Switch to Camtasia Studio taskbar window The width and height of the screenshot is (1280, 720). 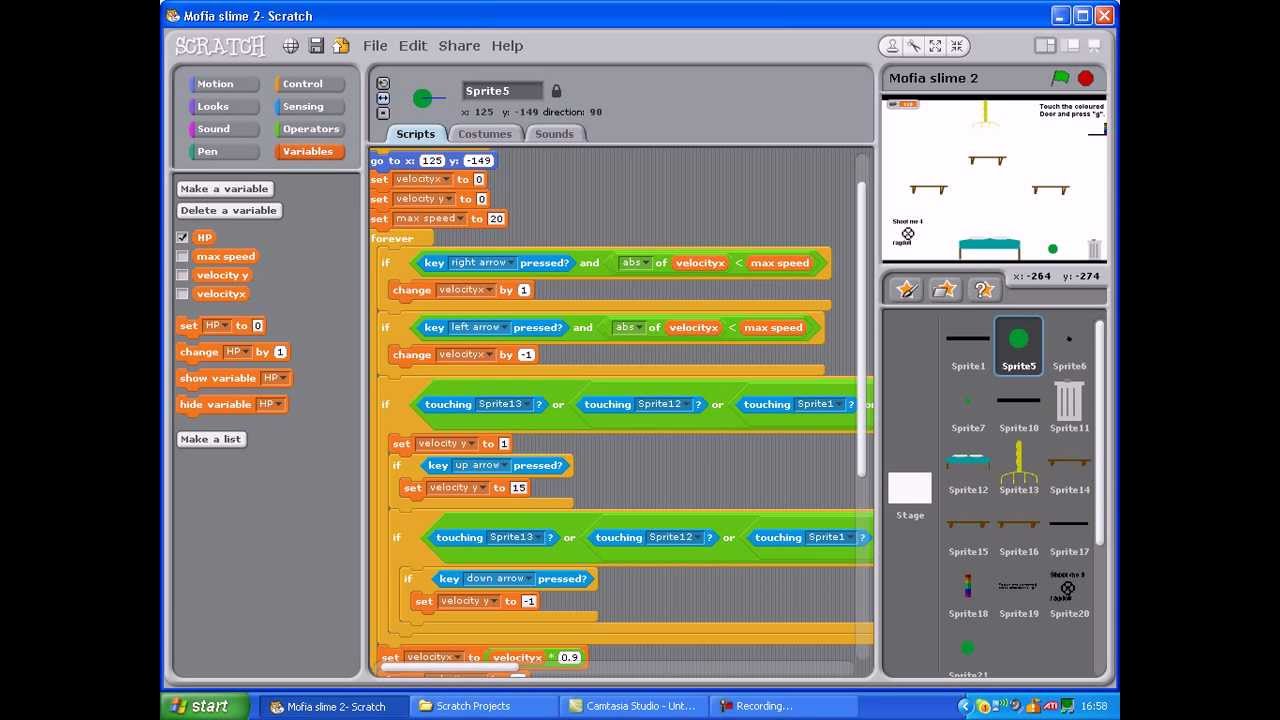pos(633,706)
